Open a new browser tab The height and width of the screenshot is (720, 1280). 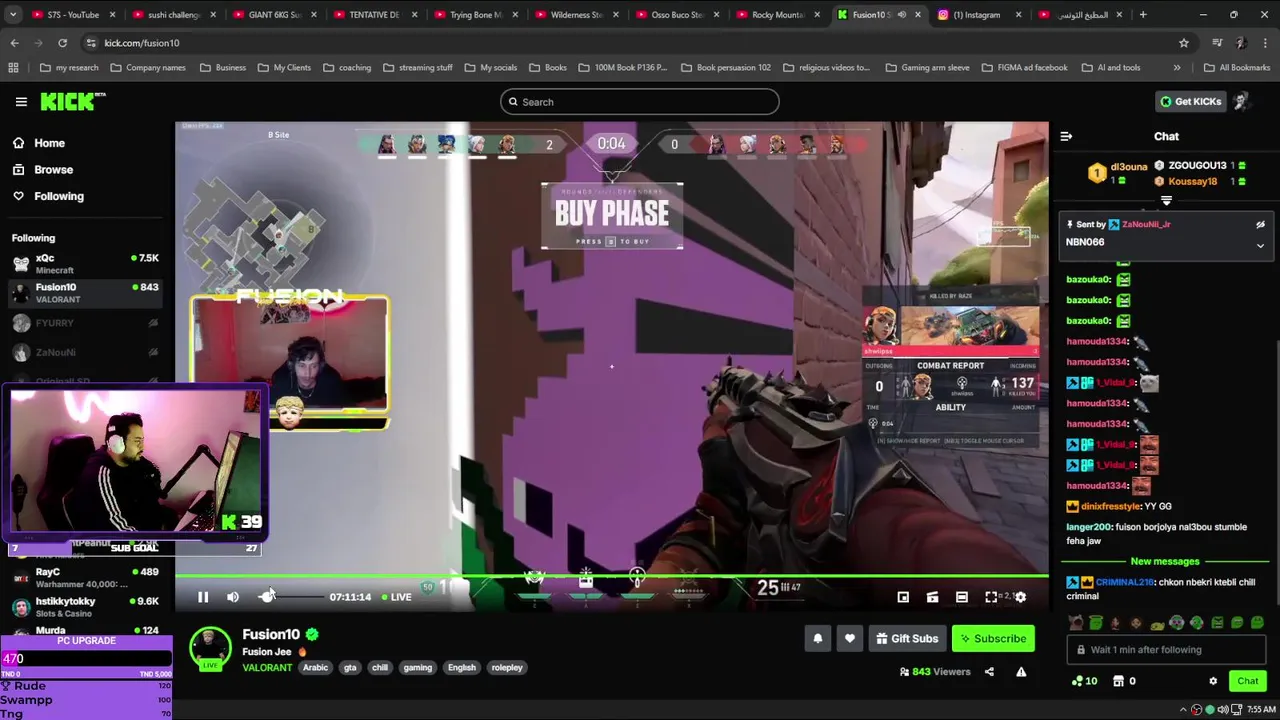pos(1143,15)
